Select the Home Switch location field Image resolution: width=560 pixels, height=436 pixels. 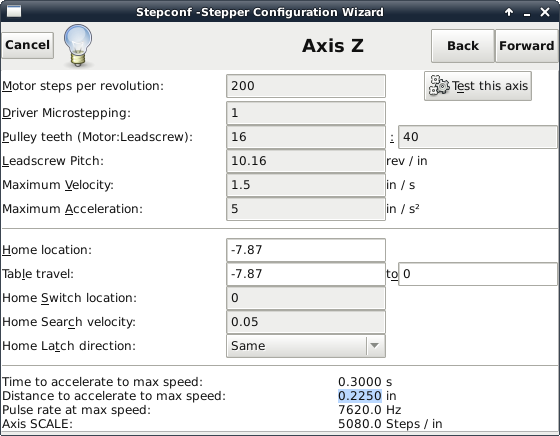tap(306, 298)
